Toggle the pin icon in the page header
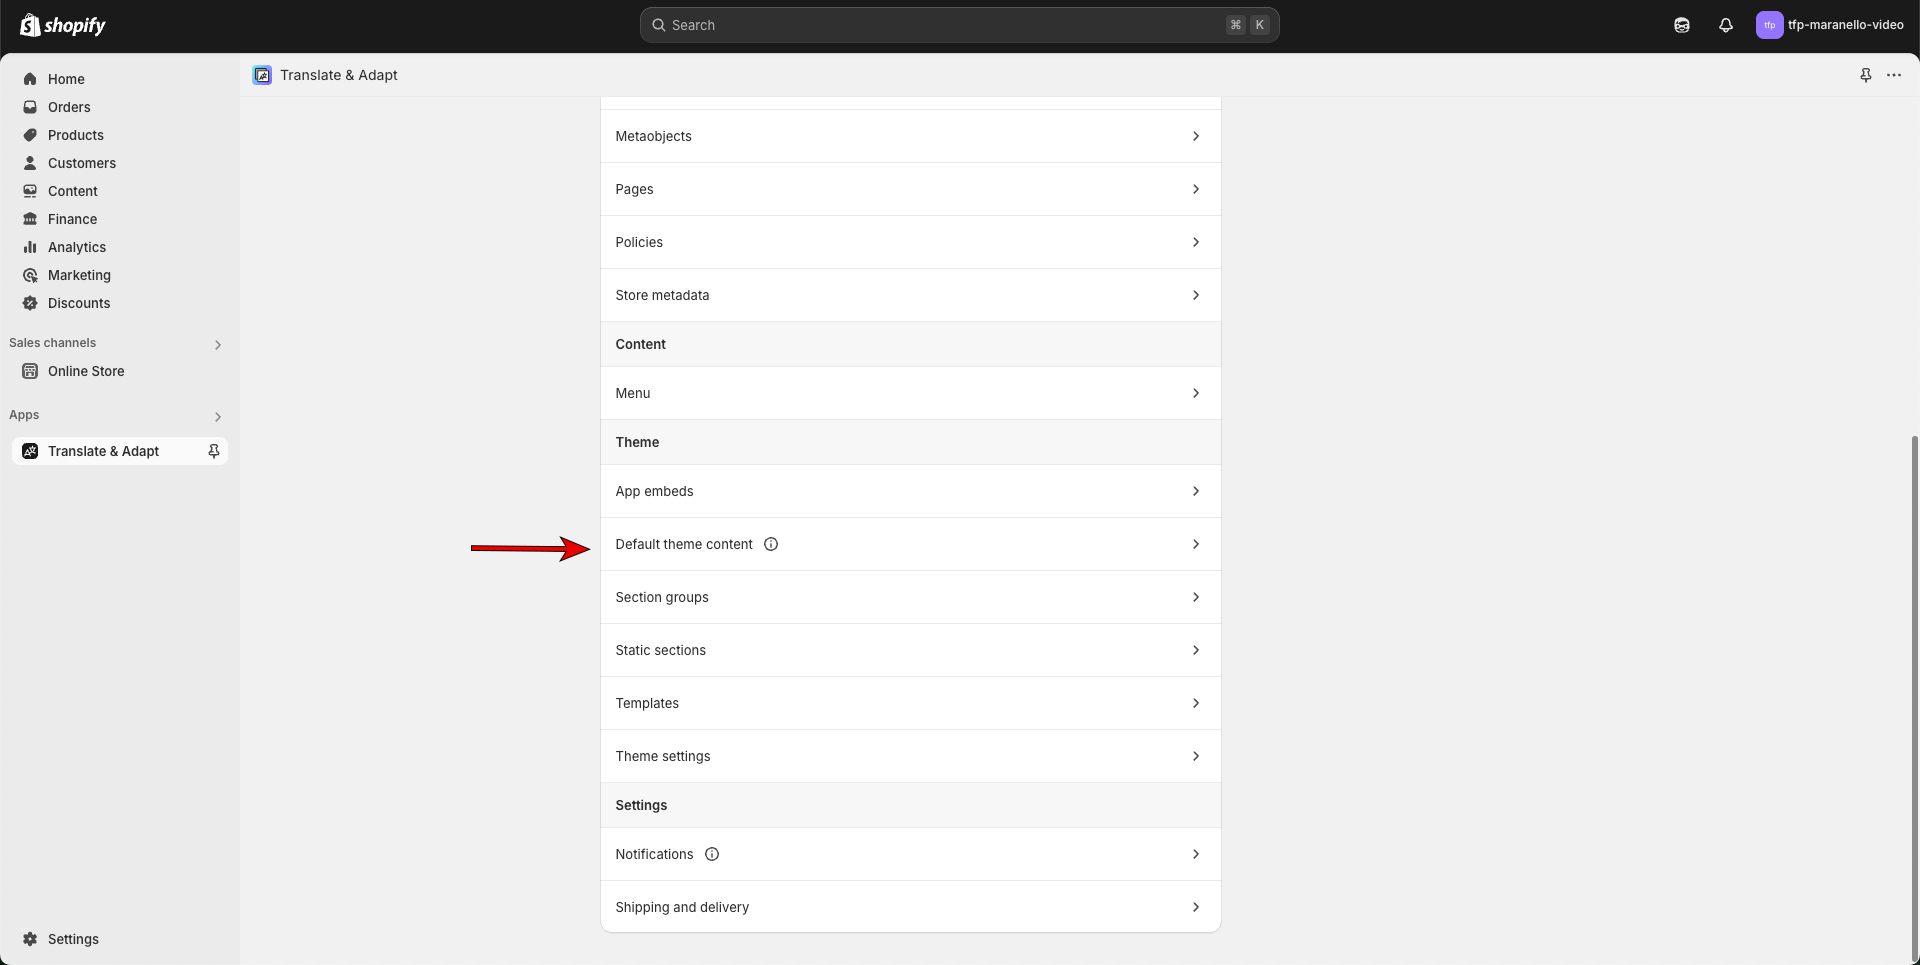Image resolution: width=1920 pixels, height=965 pixels. 1865,75
